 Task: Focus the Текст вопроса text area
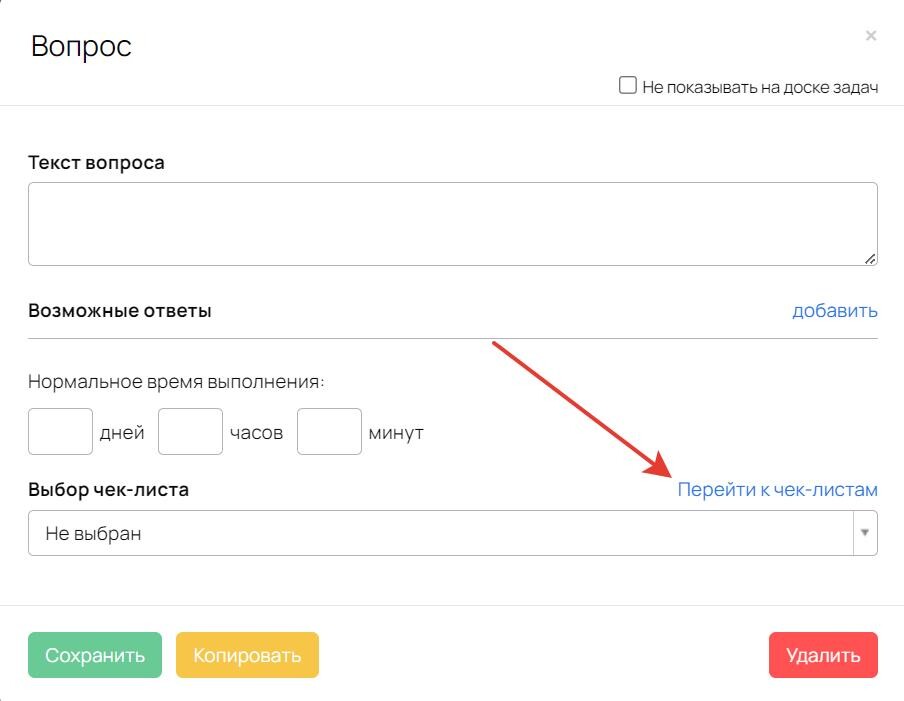[x=453, y=224]
